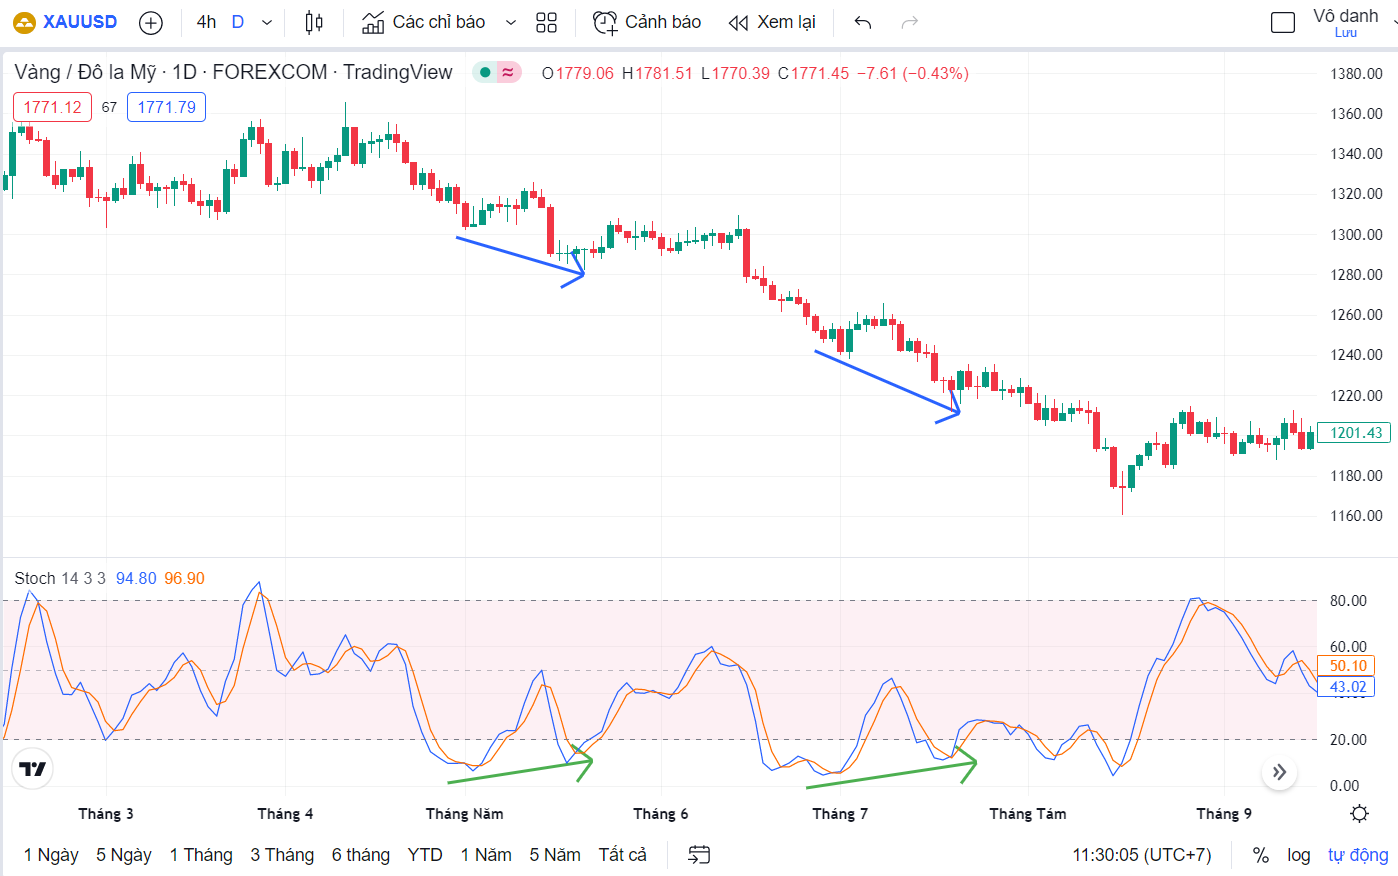Select the 6 tháng date range

point(361,855)
